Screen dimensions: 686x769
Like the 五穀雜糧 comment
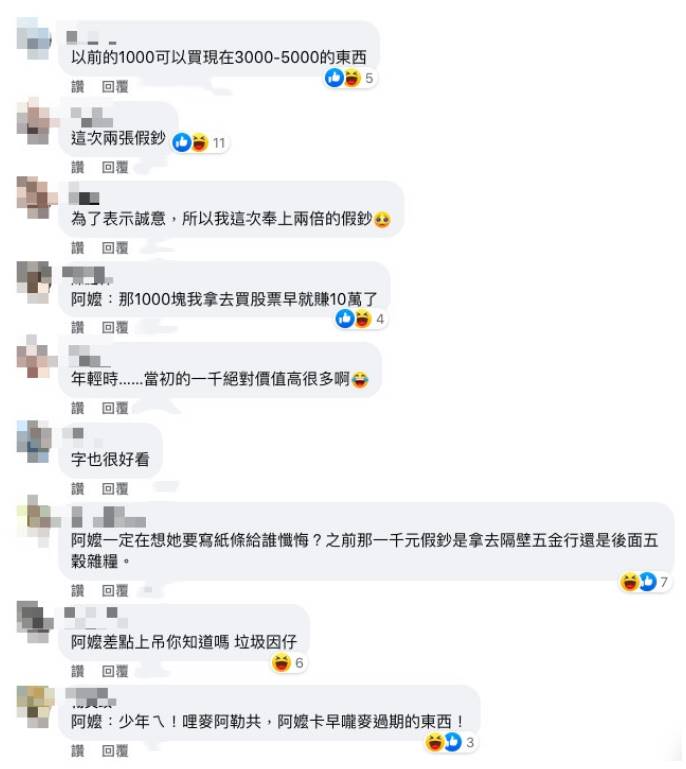tap(77, 590)
